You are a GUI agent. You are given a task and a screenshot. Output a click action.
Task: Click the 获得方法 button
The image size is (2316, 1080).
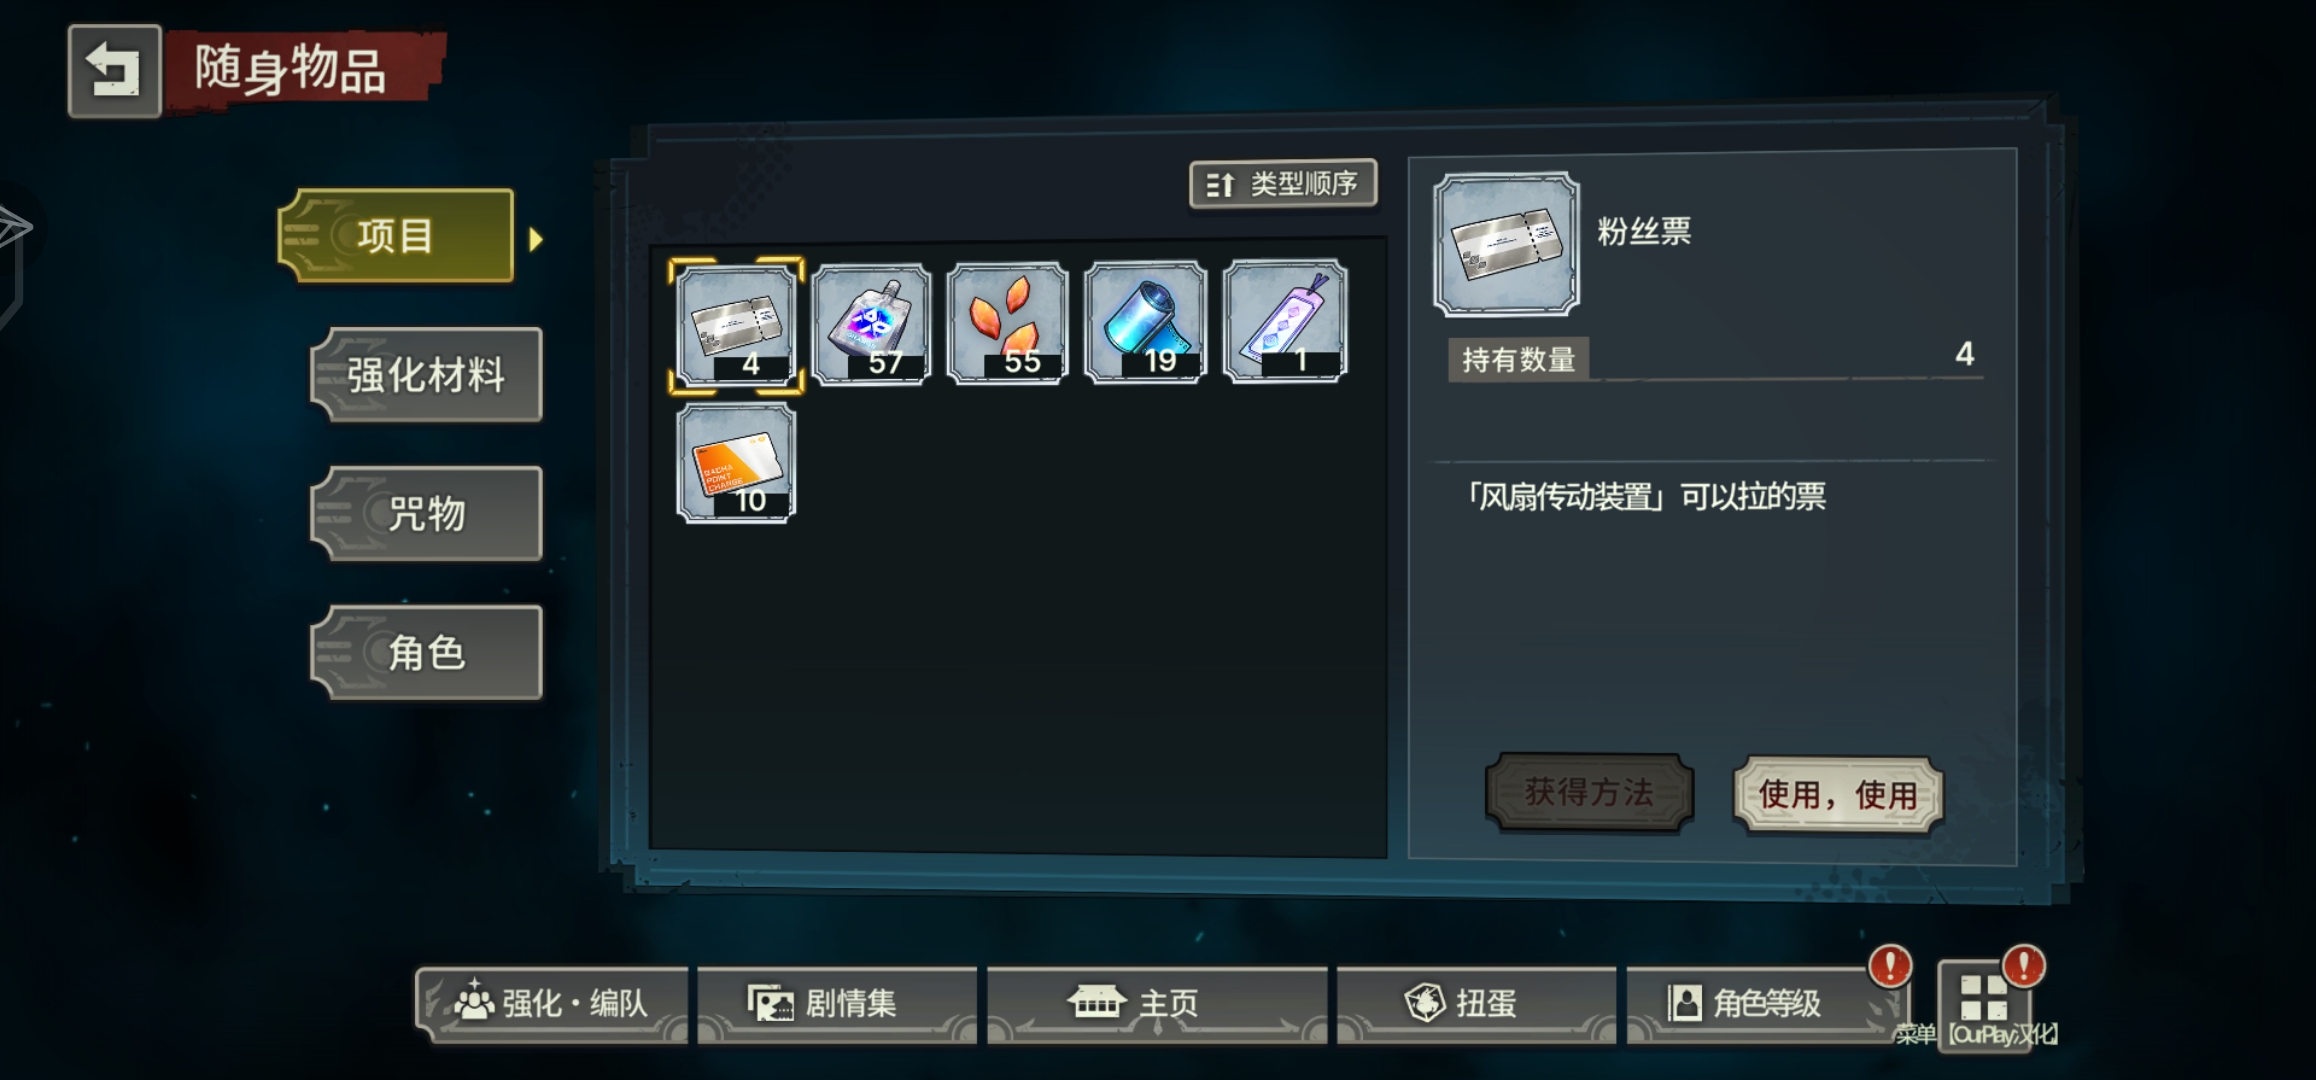tap(1589, 793)
